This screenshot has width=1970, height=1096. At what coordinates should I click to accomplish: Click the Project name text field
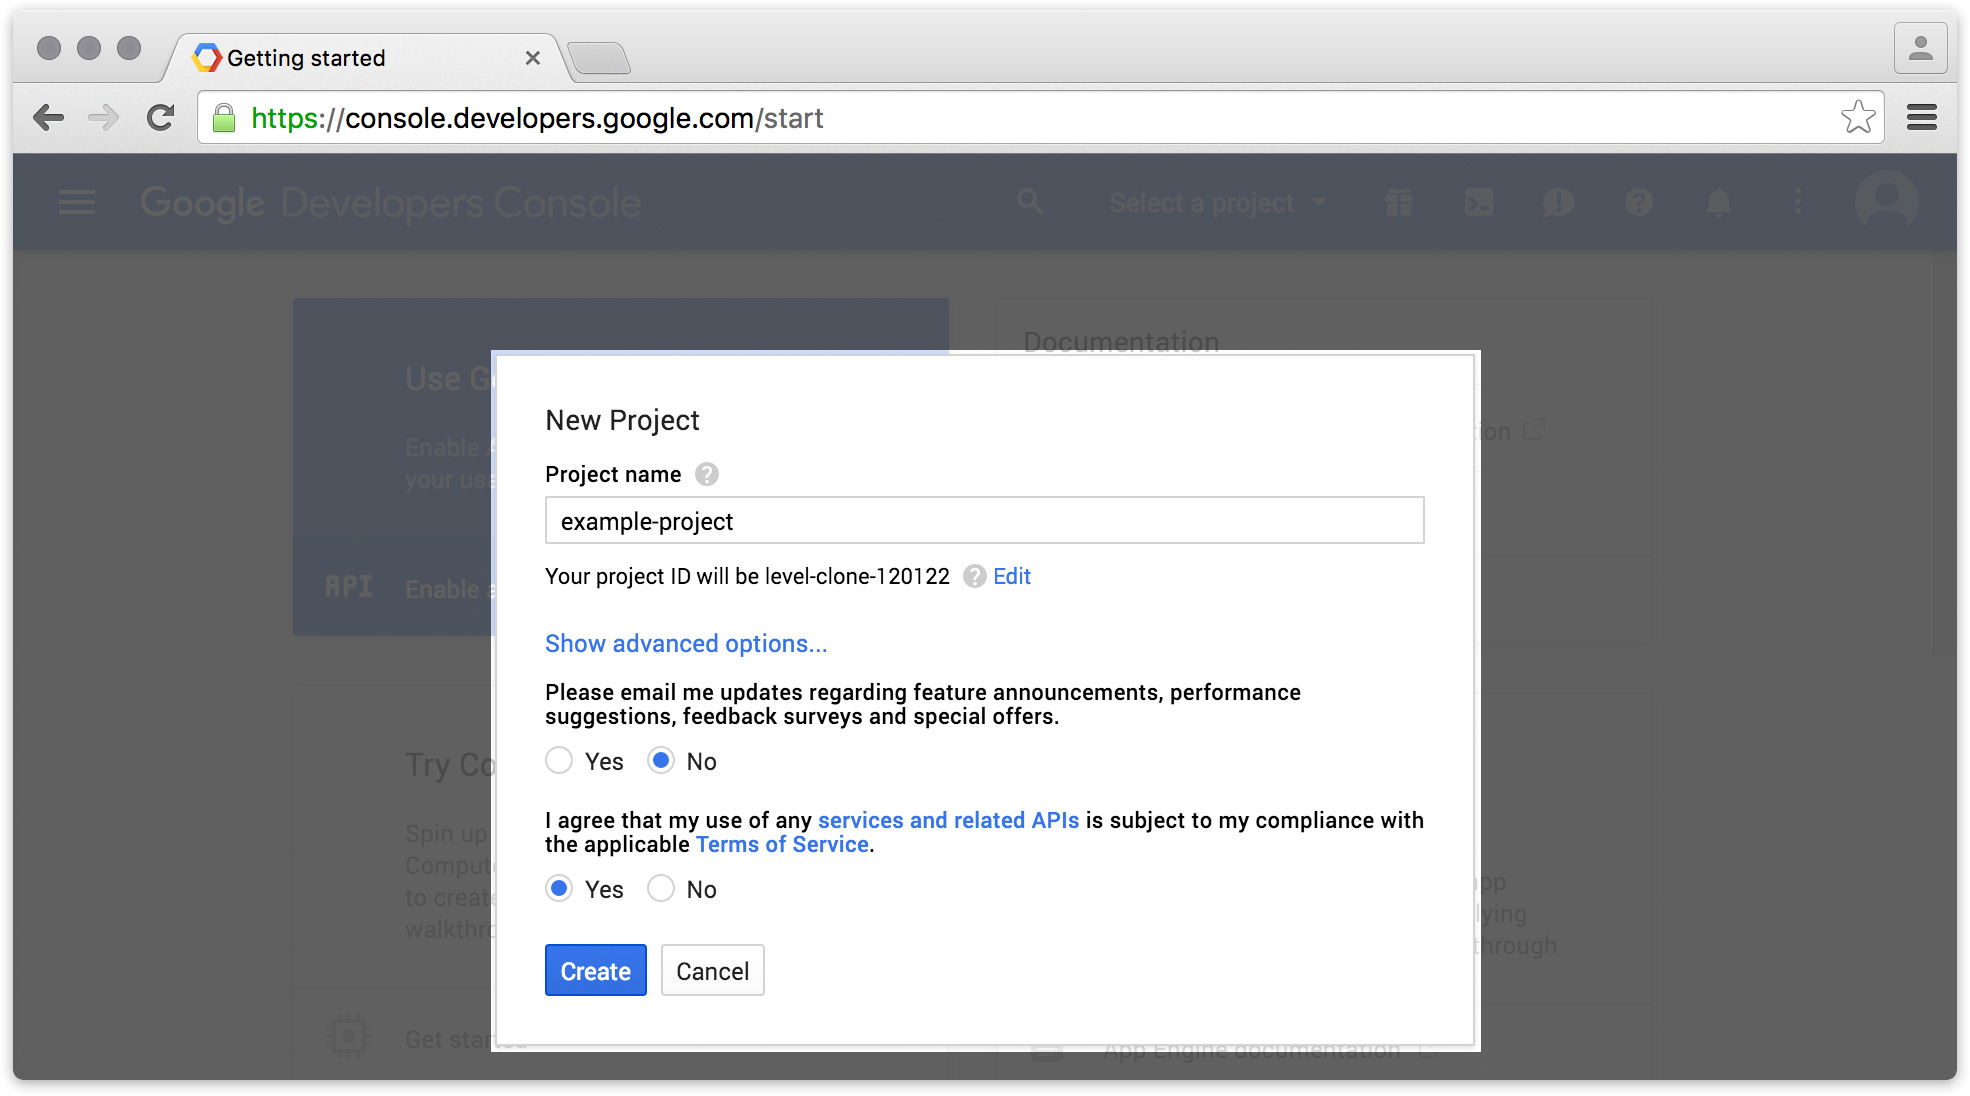point(984,521)
